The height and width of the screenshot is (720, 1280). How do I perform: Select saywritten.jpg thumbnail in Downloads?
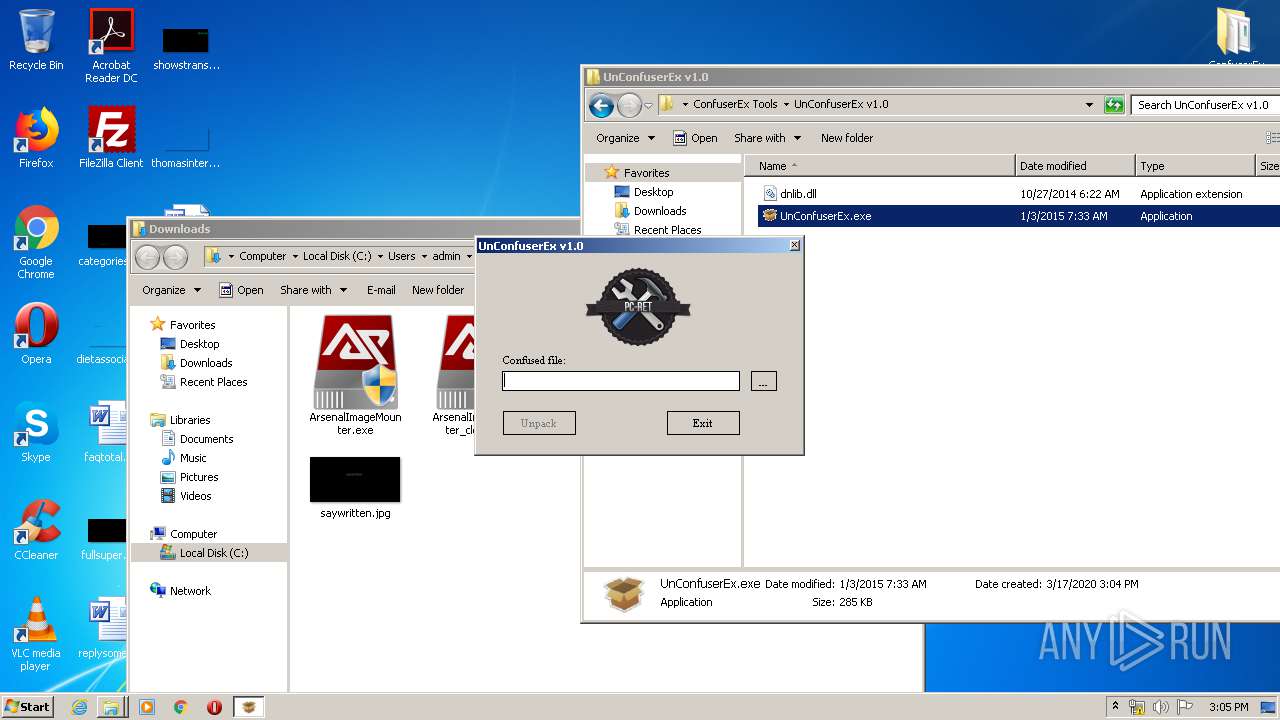pyautogui.click(x=355, y=488)
